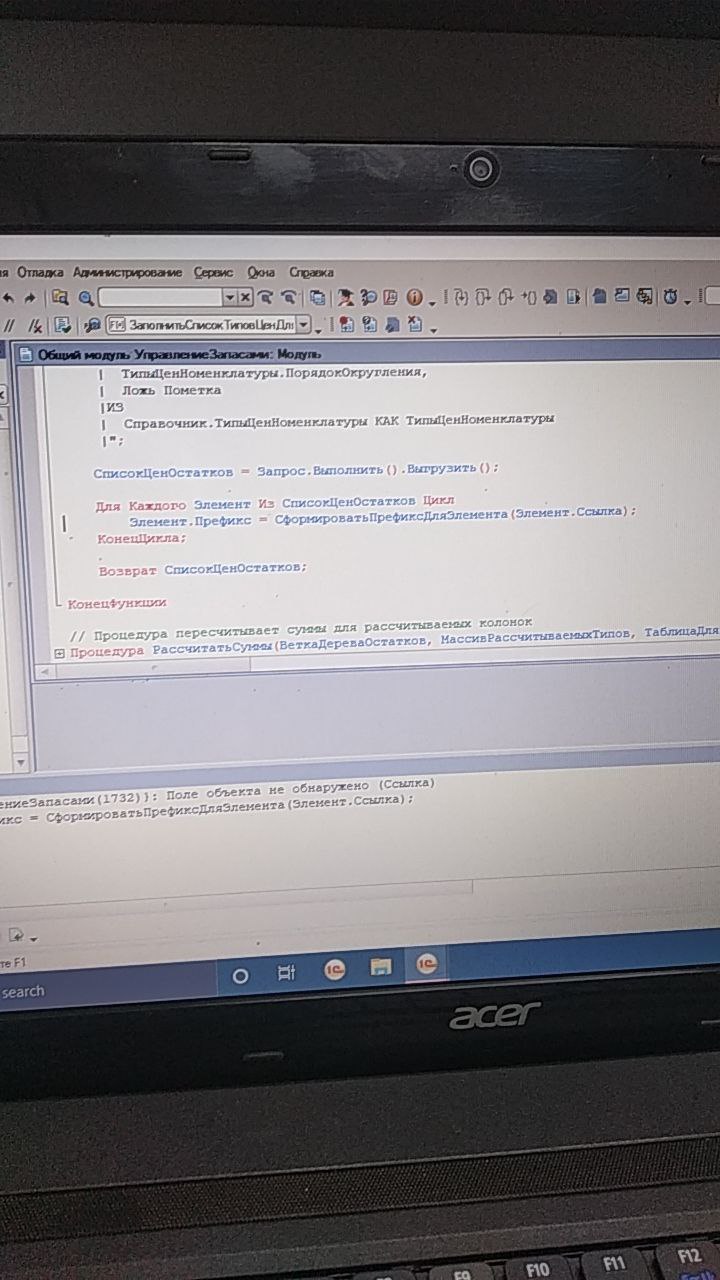Click into the toolbar search text field
This screenshot has height=1280, width=720.
coord(160,297)
